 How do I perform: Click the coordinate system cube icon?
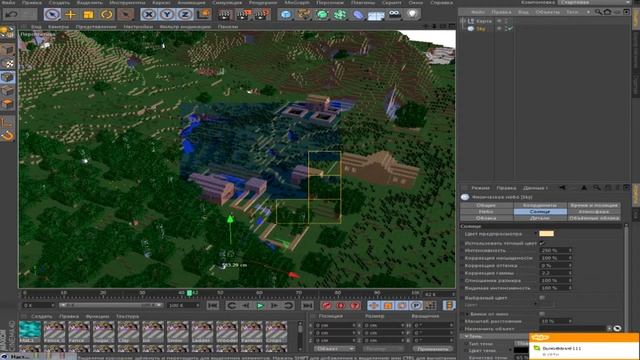203,15
